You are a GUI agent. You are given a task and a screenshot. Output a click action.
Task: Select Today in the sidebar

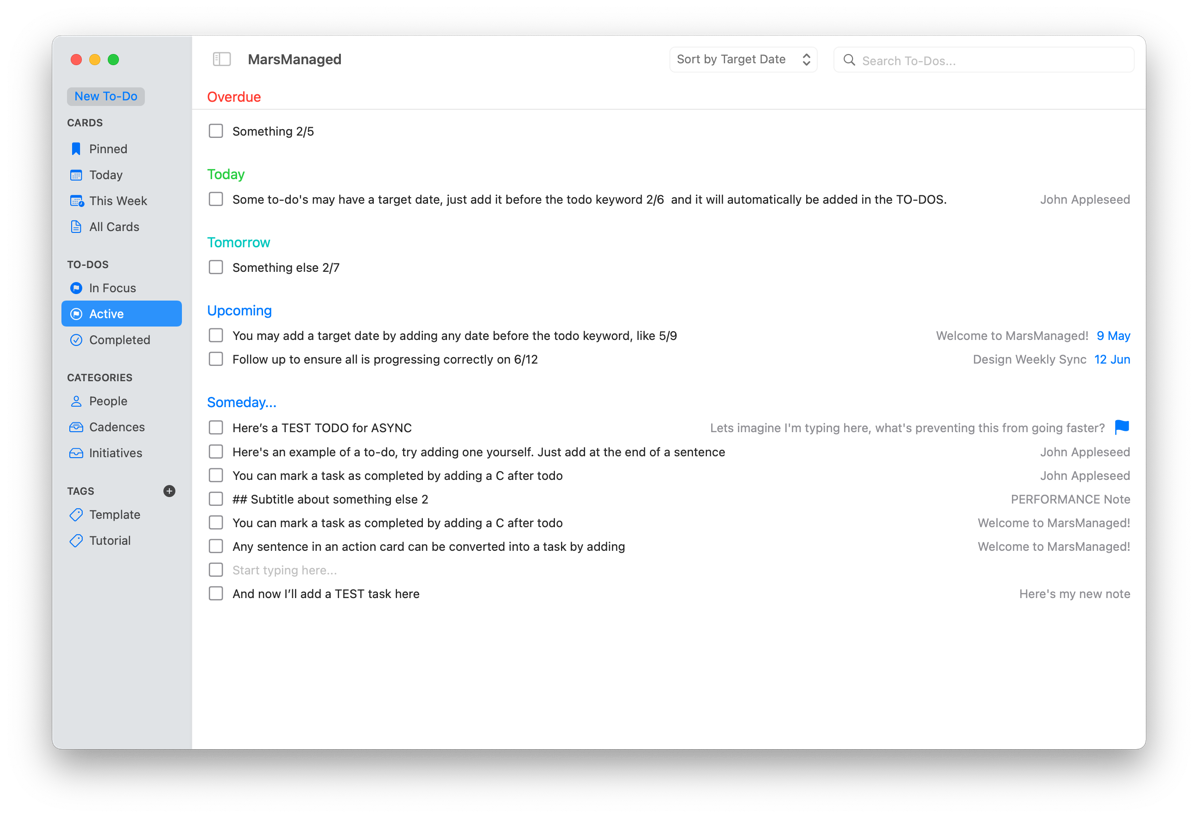(x=121, y=175)
